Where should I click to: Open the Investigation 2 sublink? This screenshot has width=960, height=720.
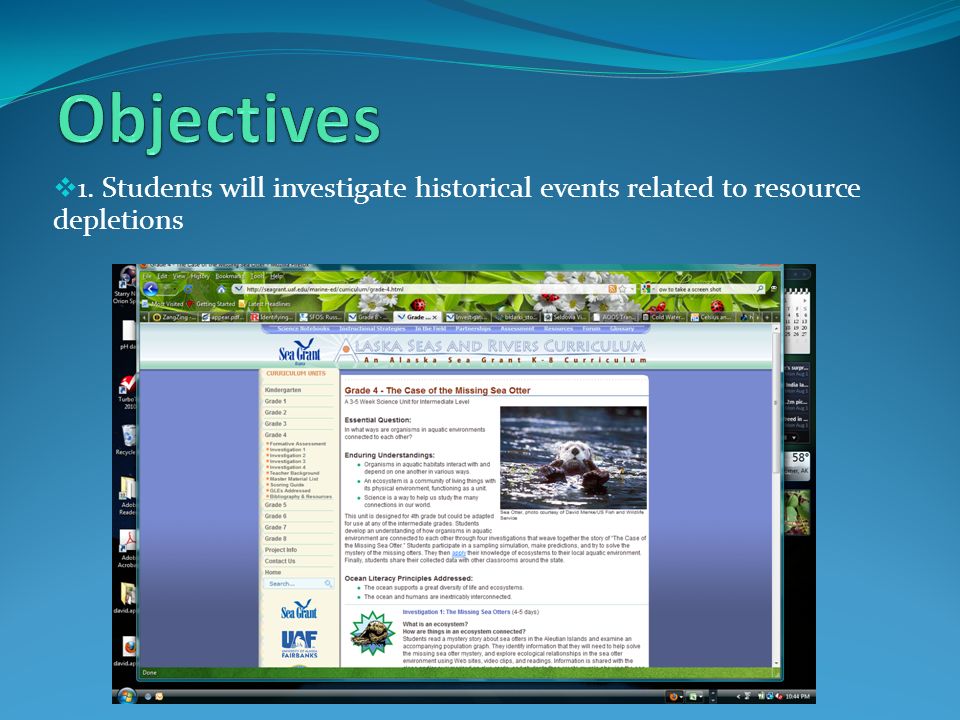point(287,456)
